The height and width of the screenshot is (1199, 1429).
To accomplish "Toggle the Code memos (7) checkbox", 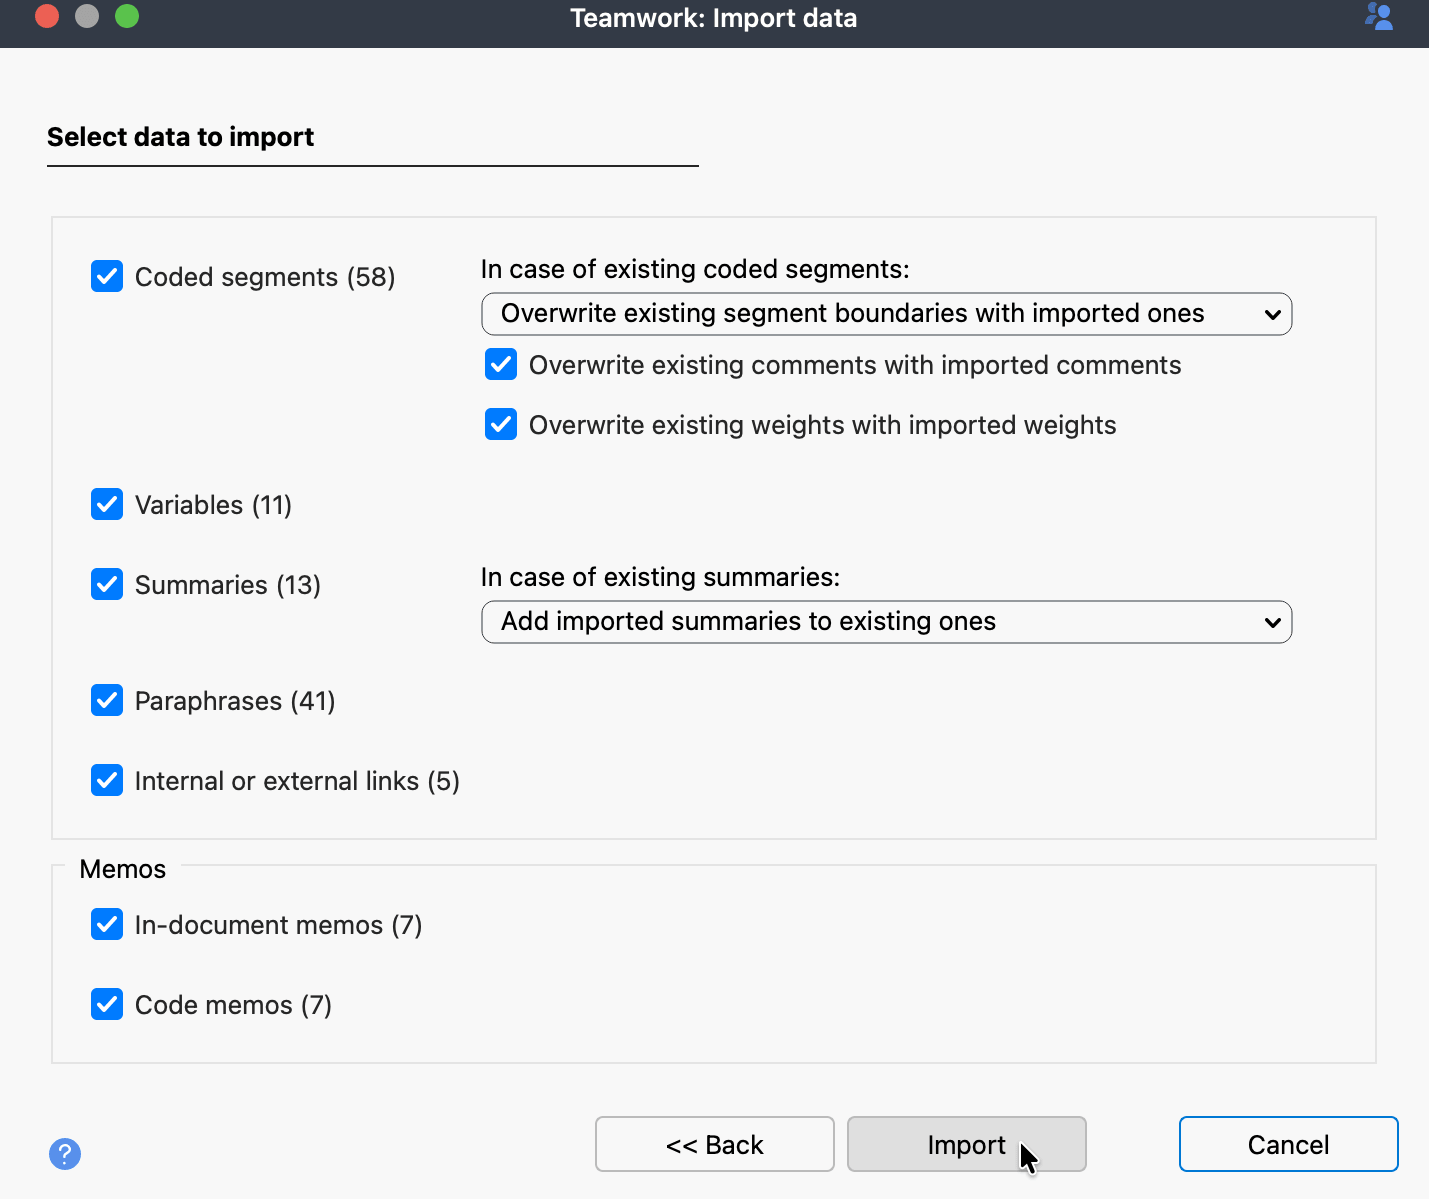I will point(107,1004).
